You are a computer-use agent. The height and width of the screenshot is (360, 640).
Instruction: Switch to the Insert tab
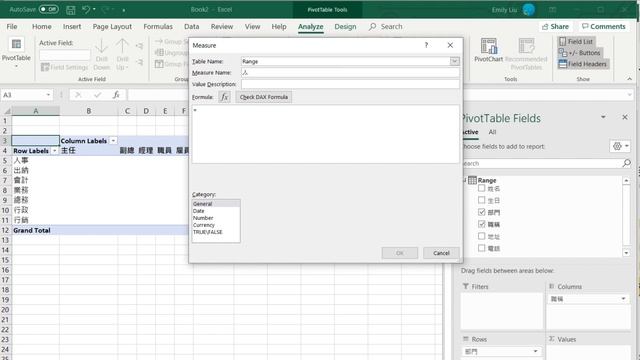click(72, 27)
